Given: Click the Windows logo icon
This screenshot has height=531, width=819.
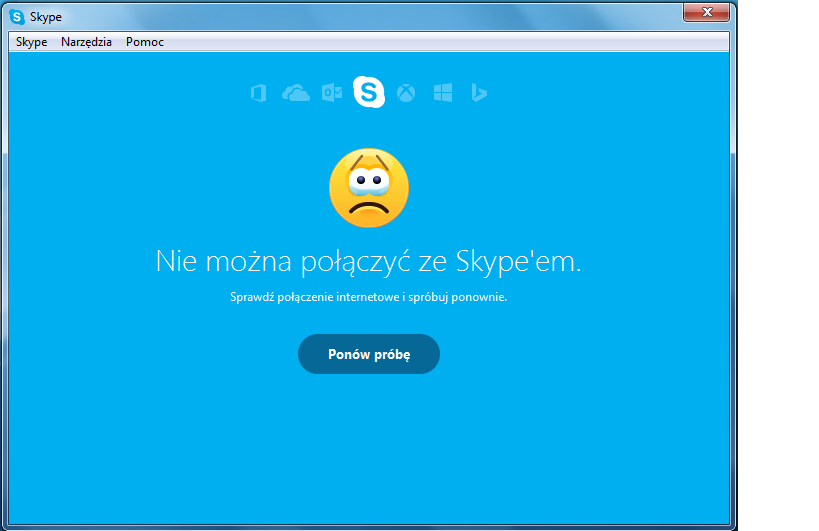Looking at the screenshot, I should coord(443,93).
